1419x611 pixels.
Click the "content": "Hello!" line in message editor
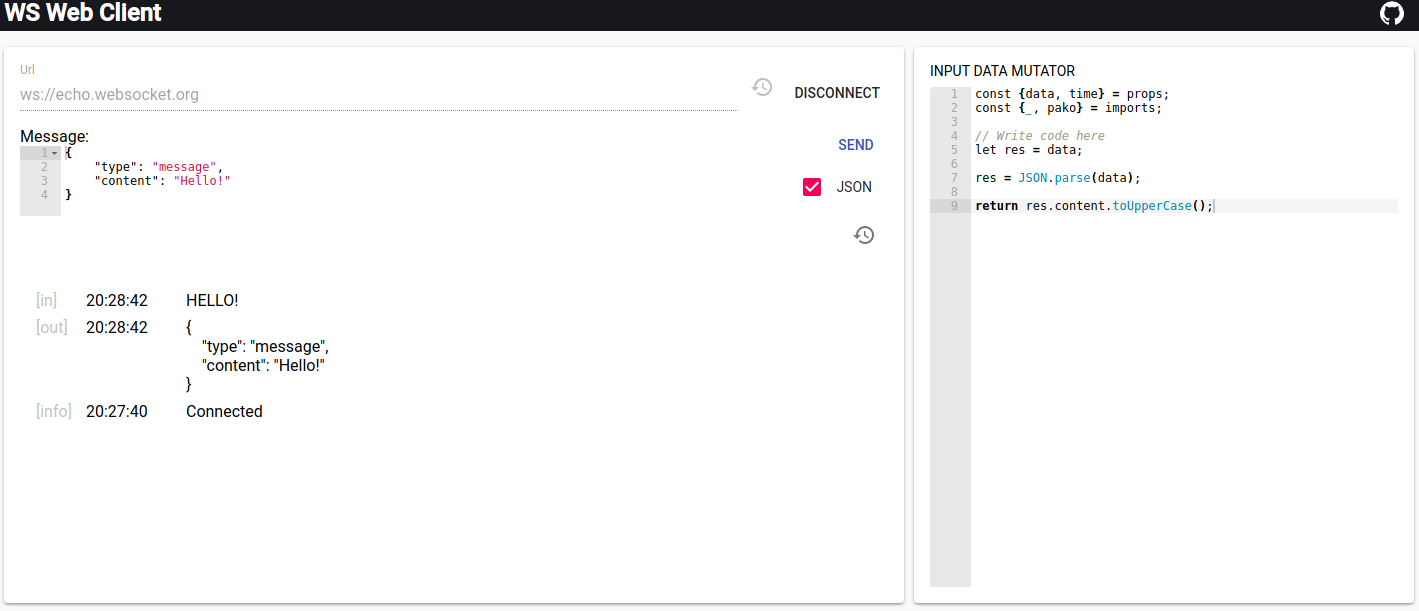(x=161, y=181)
